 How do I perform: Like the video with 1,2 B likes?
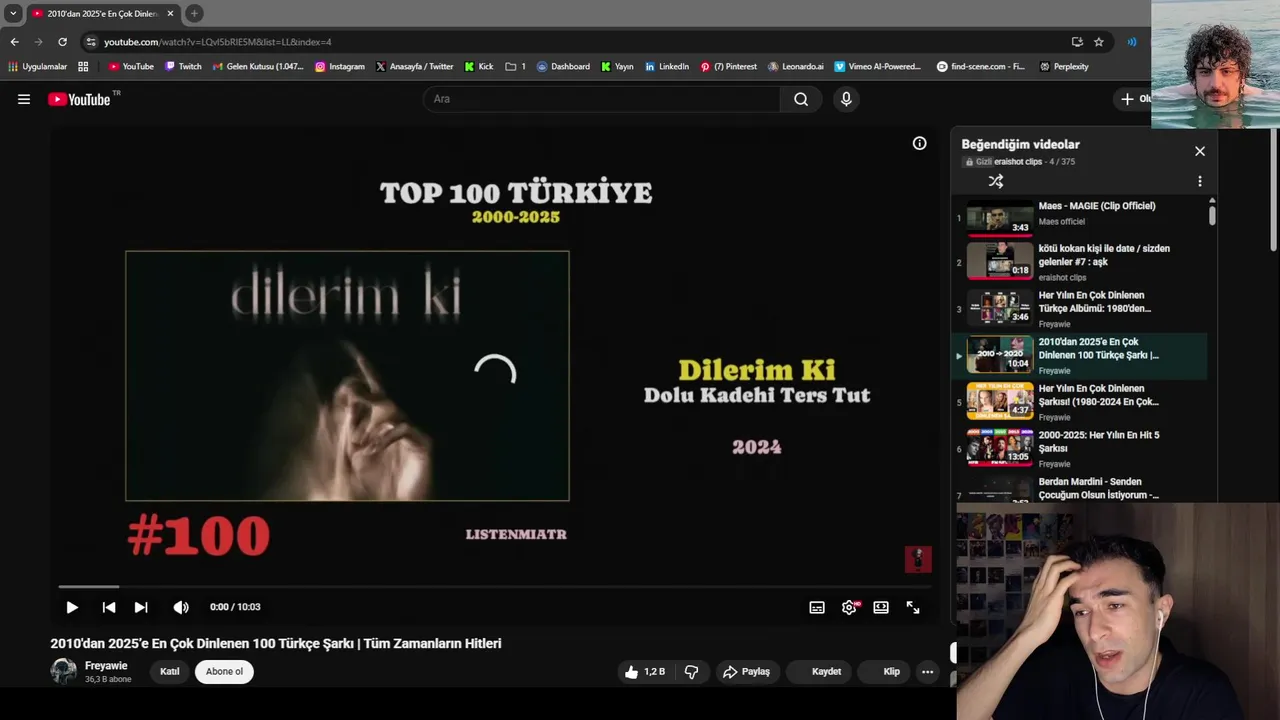(x=645, y=672)
